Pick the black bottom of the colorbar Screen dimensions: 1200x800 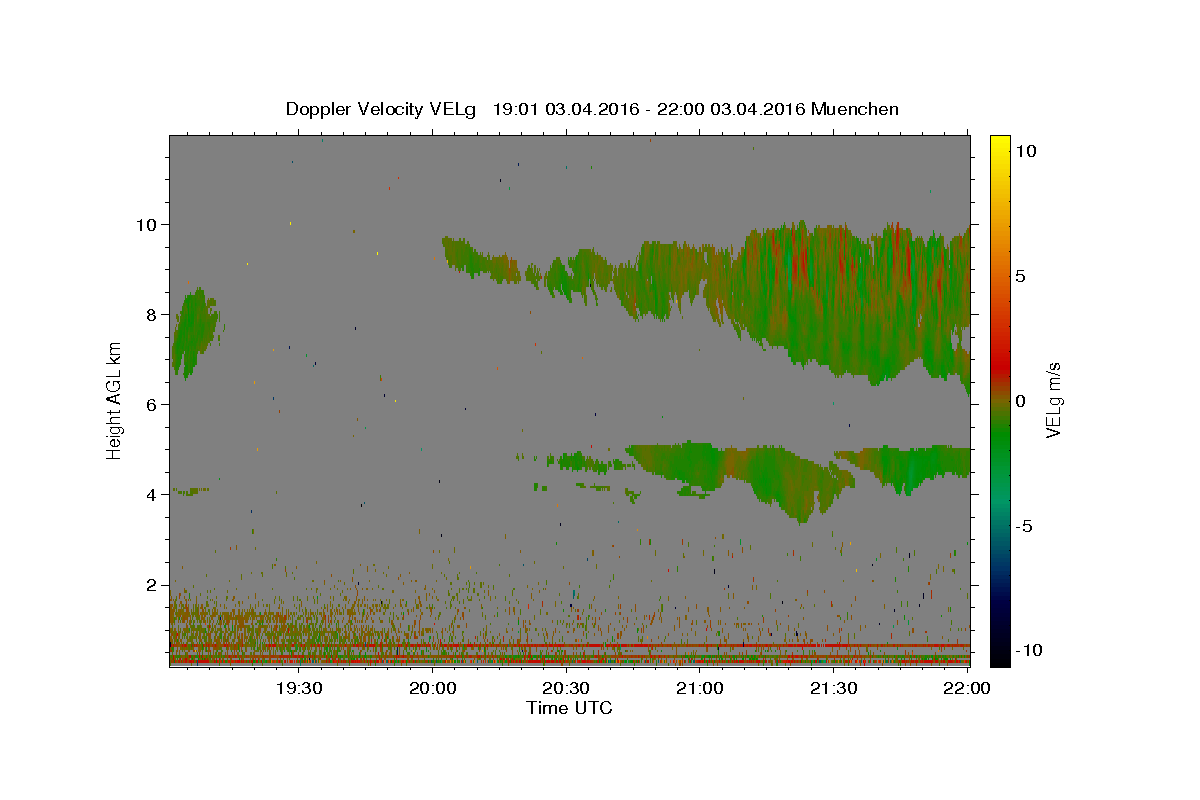(x=1000, y=655)
